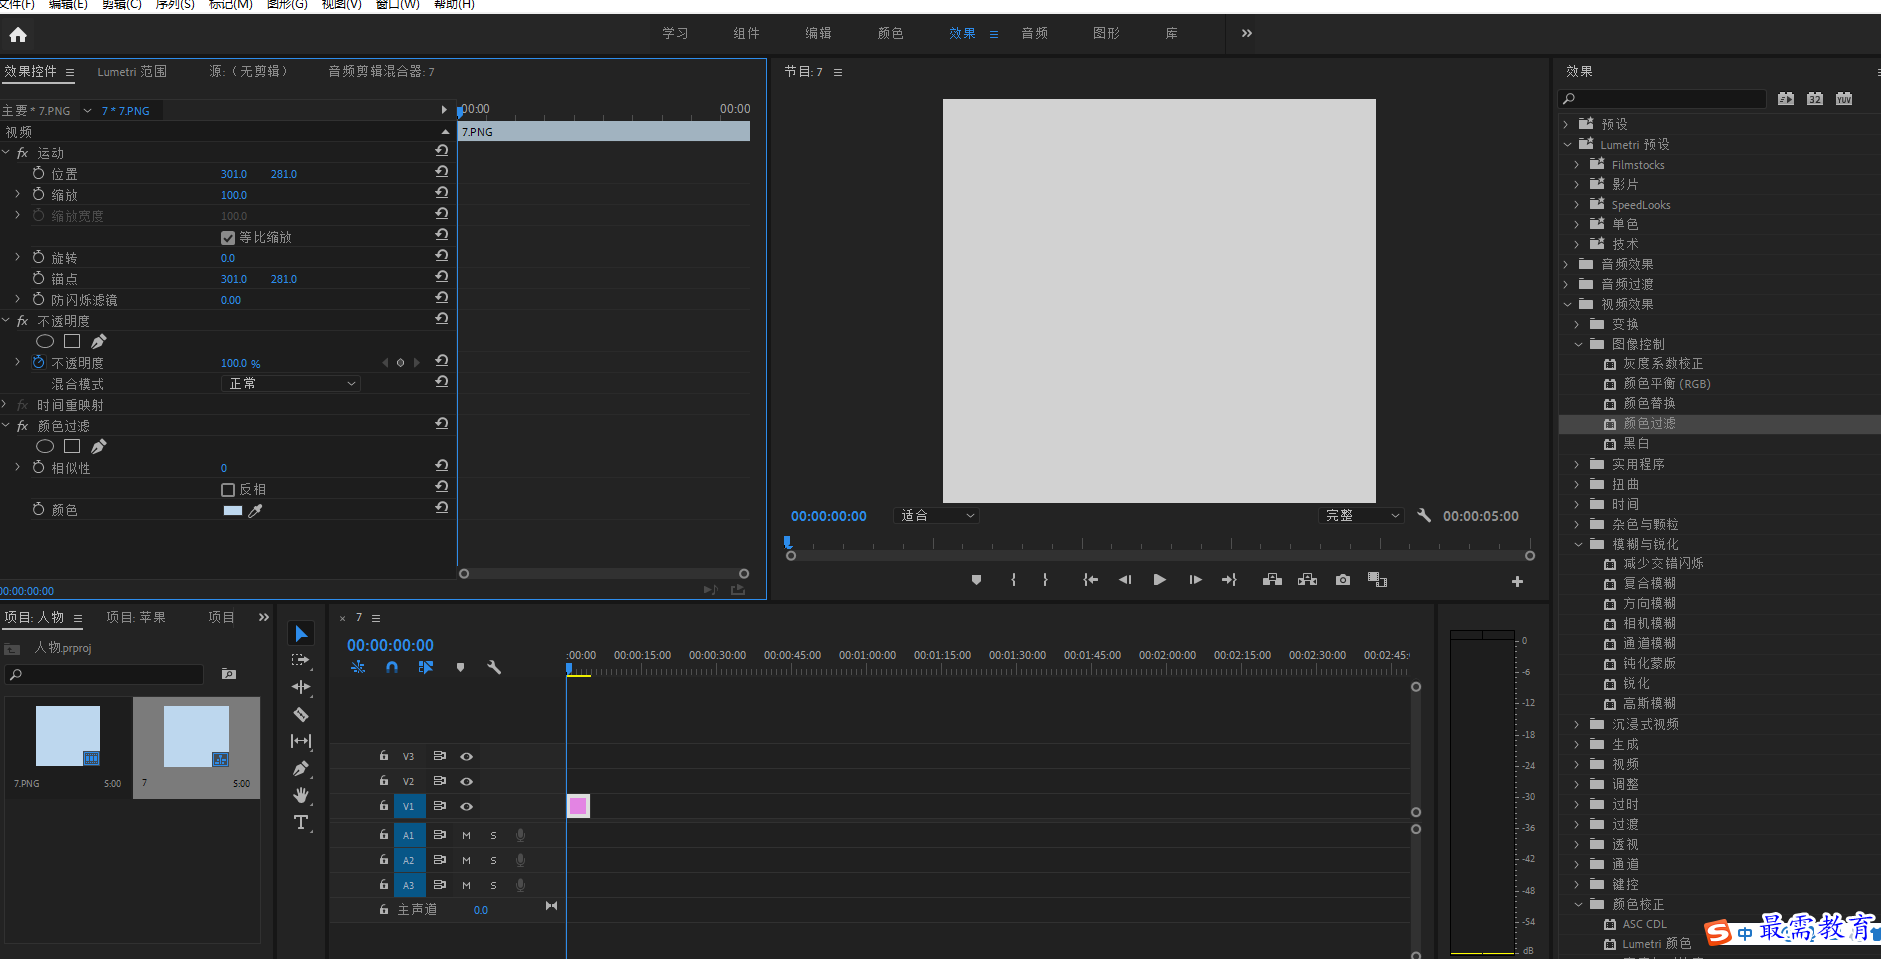1881x959 pixels.
Task: Click 位置 X value 301.0
Action: (234, 174)
